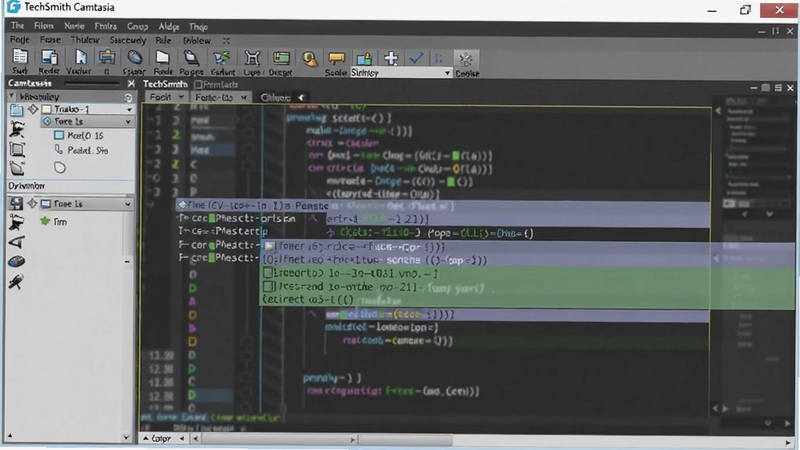Image resolution: width=800 pixels, height=450 pixels.
Task: Click the blue checkmark toolbar icon
Action: tap(416, 58)
